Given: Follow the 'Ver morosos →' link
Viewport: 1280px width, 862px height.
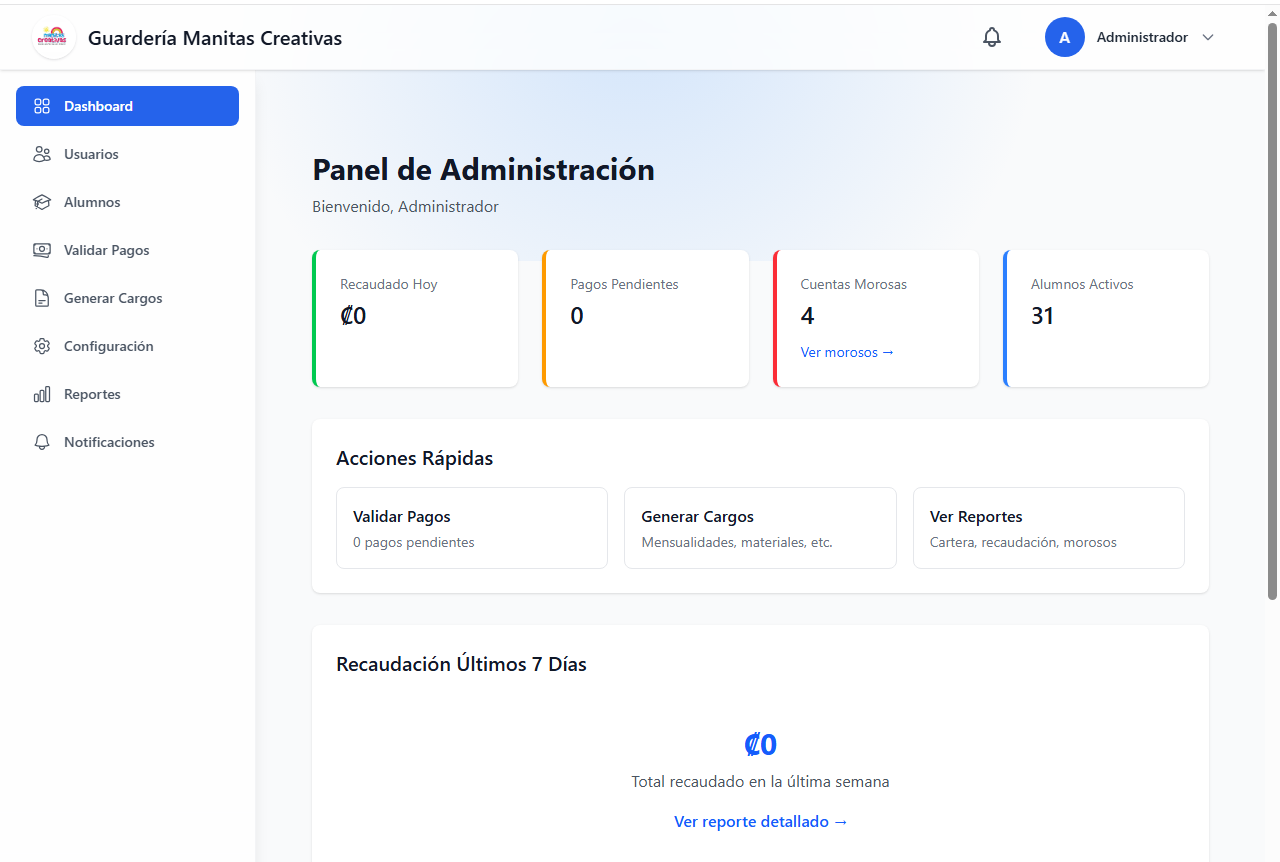Looking at the screenshot, I should [x=847, y=352].
